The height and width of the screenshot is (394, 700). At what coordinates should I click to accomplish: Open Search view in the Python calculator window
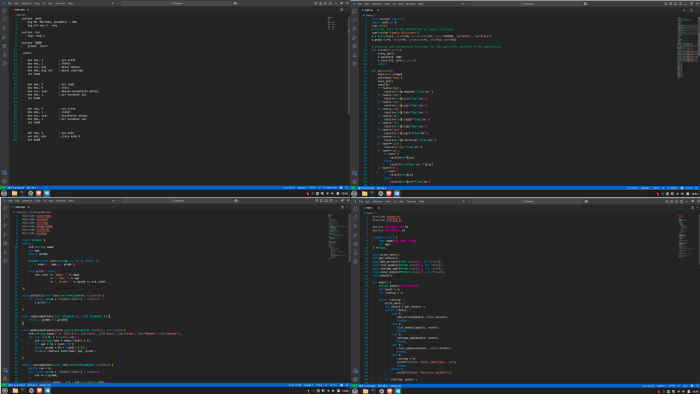coord(354,20)
